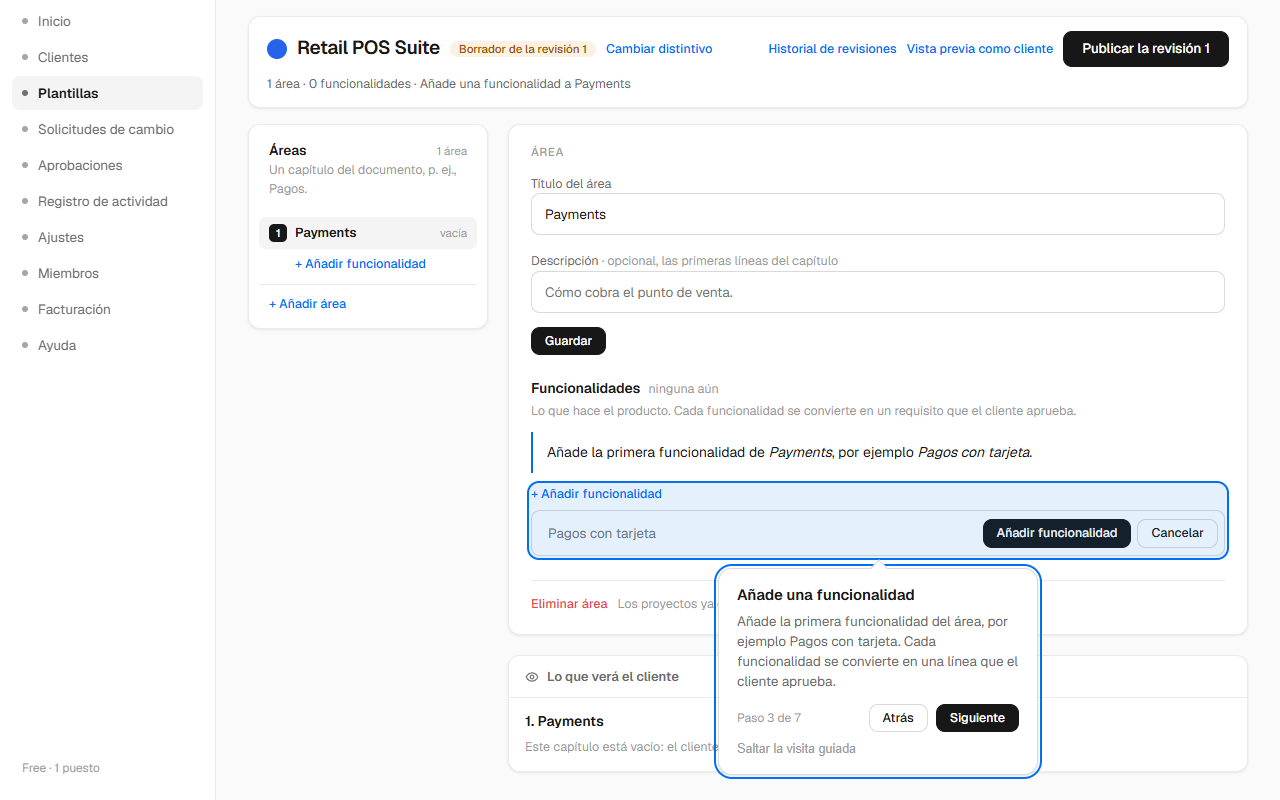Screen dimensions: 1280x800
Task: Click Cambiar distintivo link
Action: [x=659, y=49]
